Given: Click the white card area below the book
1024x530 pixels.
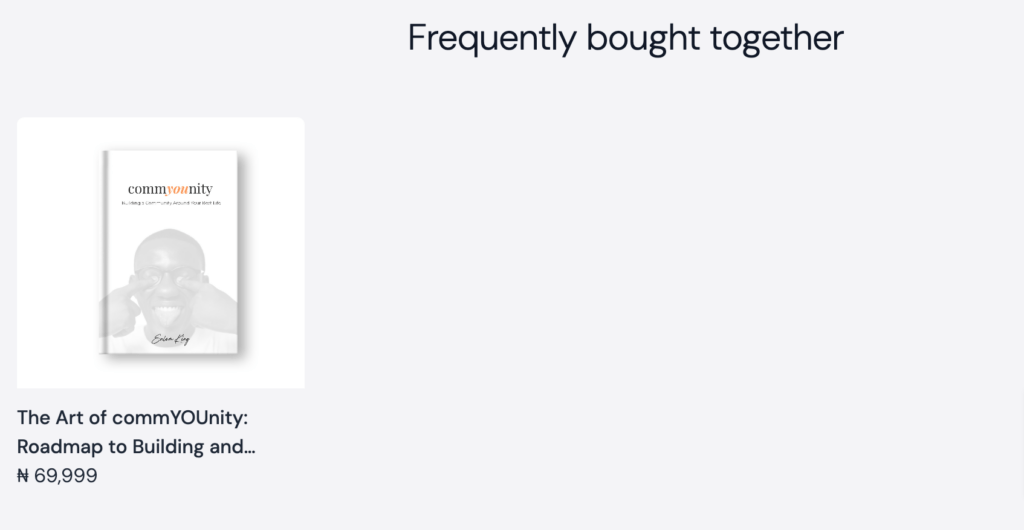Looking at the screenshot, I should tap(161, 373).
